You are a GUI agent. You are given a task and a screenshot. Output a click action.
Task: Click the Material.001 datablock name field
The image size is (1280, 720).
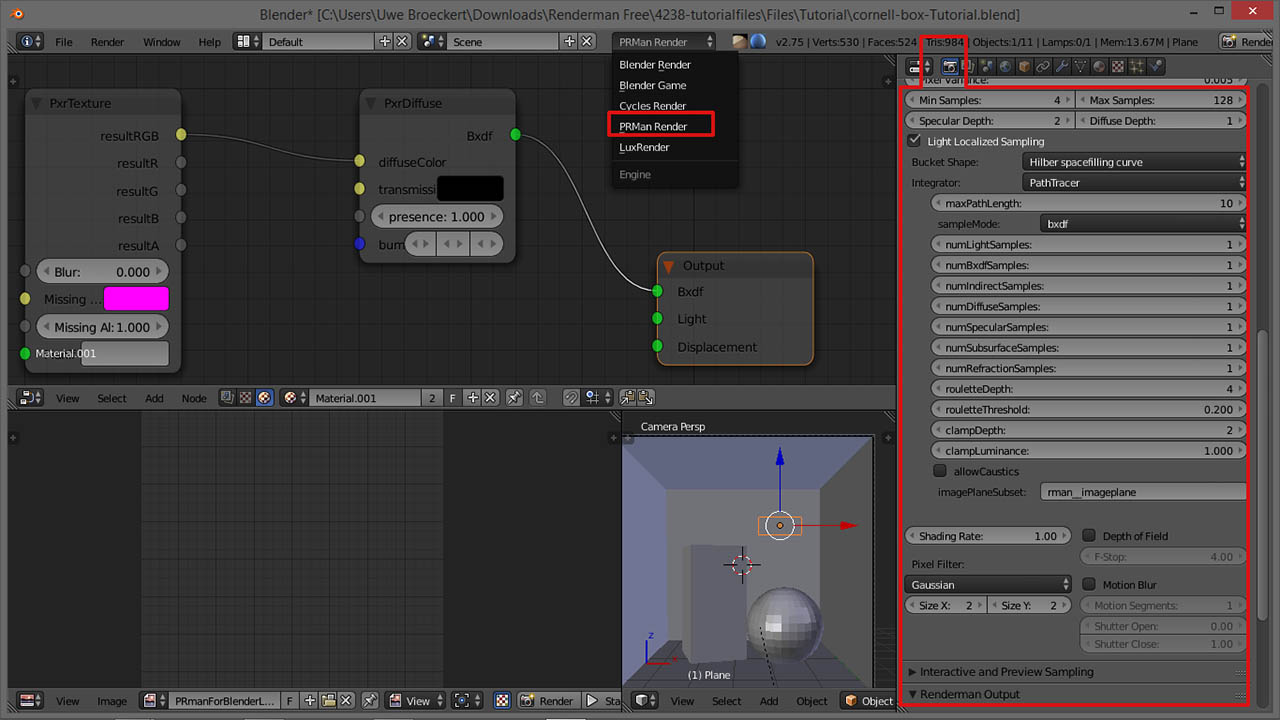(365, 398)
